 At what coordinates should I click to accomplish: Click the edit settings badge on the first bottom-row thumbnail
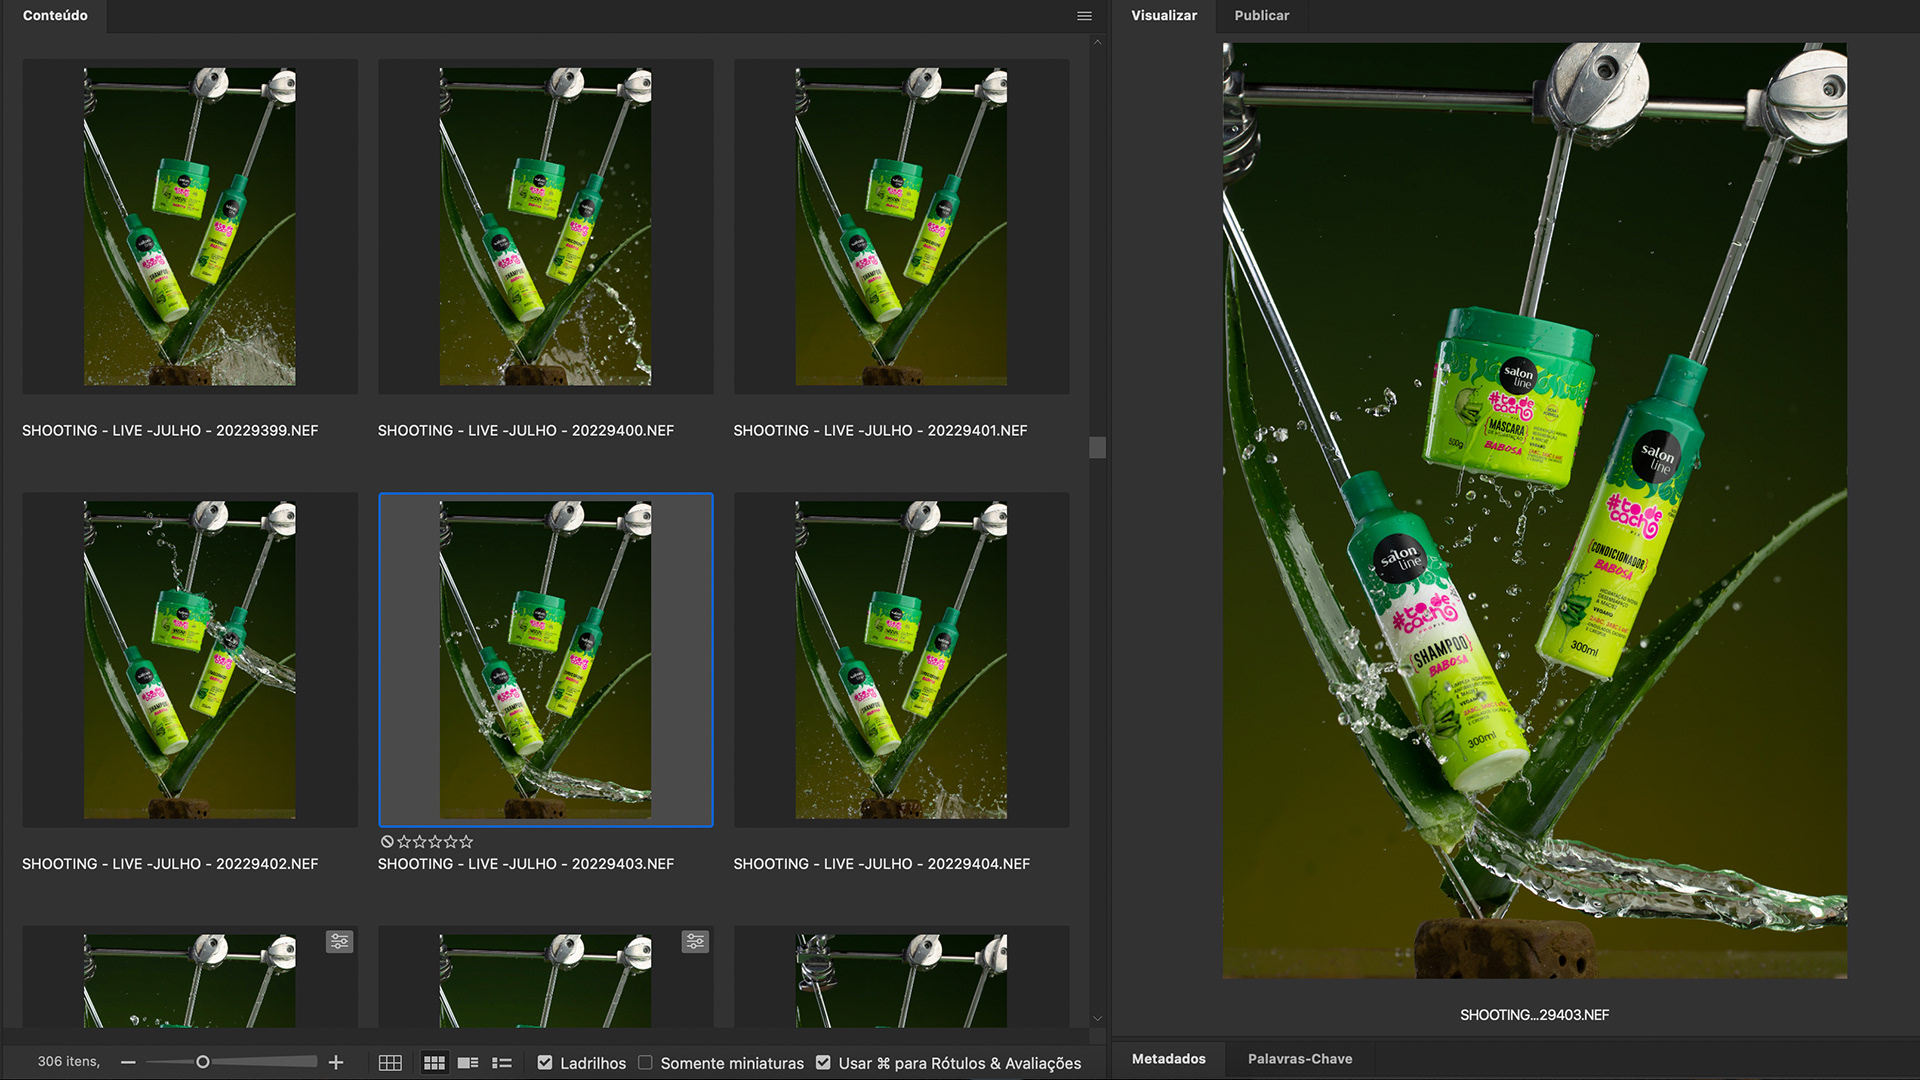point(340,941)
